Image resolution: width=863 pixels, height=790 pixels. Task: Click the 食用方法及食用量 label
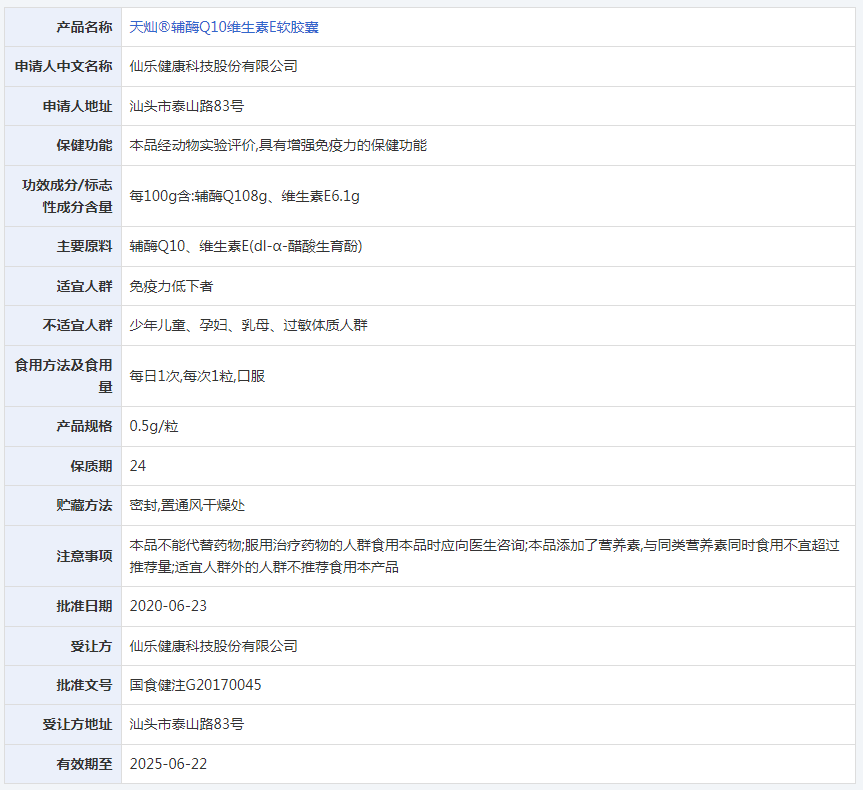coord(63,376)
